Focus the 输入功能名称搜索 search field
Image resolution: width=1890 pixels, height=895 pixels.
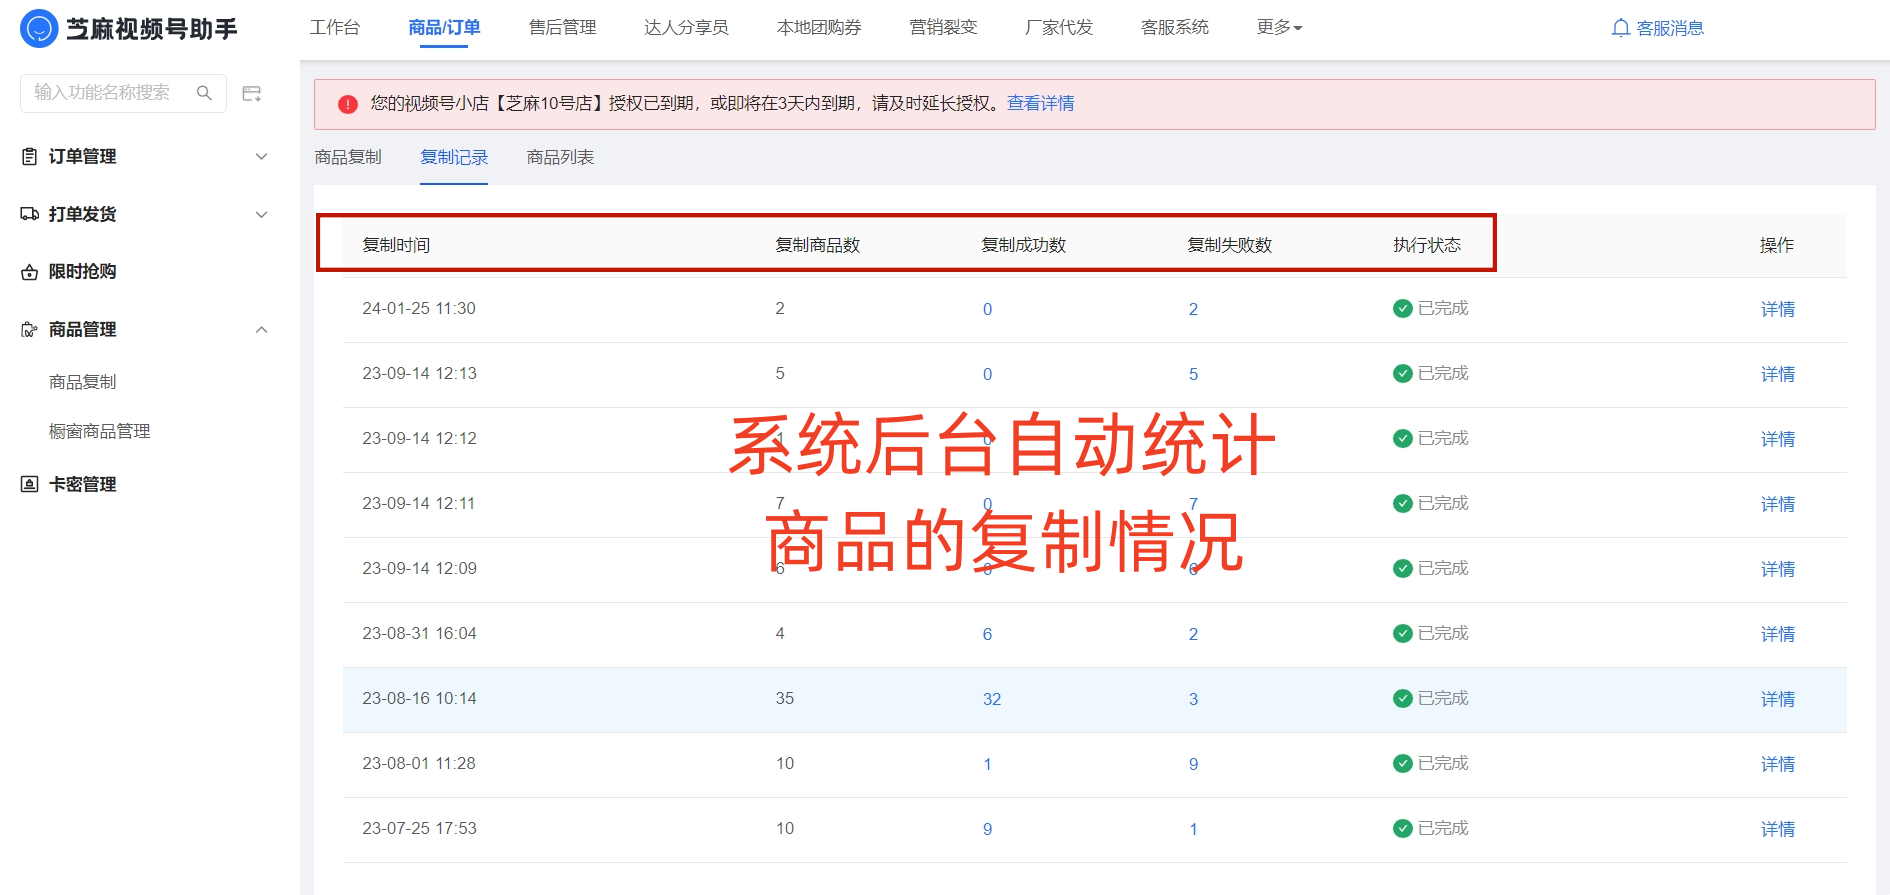(x=123, y=93)
